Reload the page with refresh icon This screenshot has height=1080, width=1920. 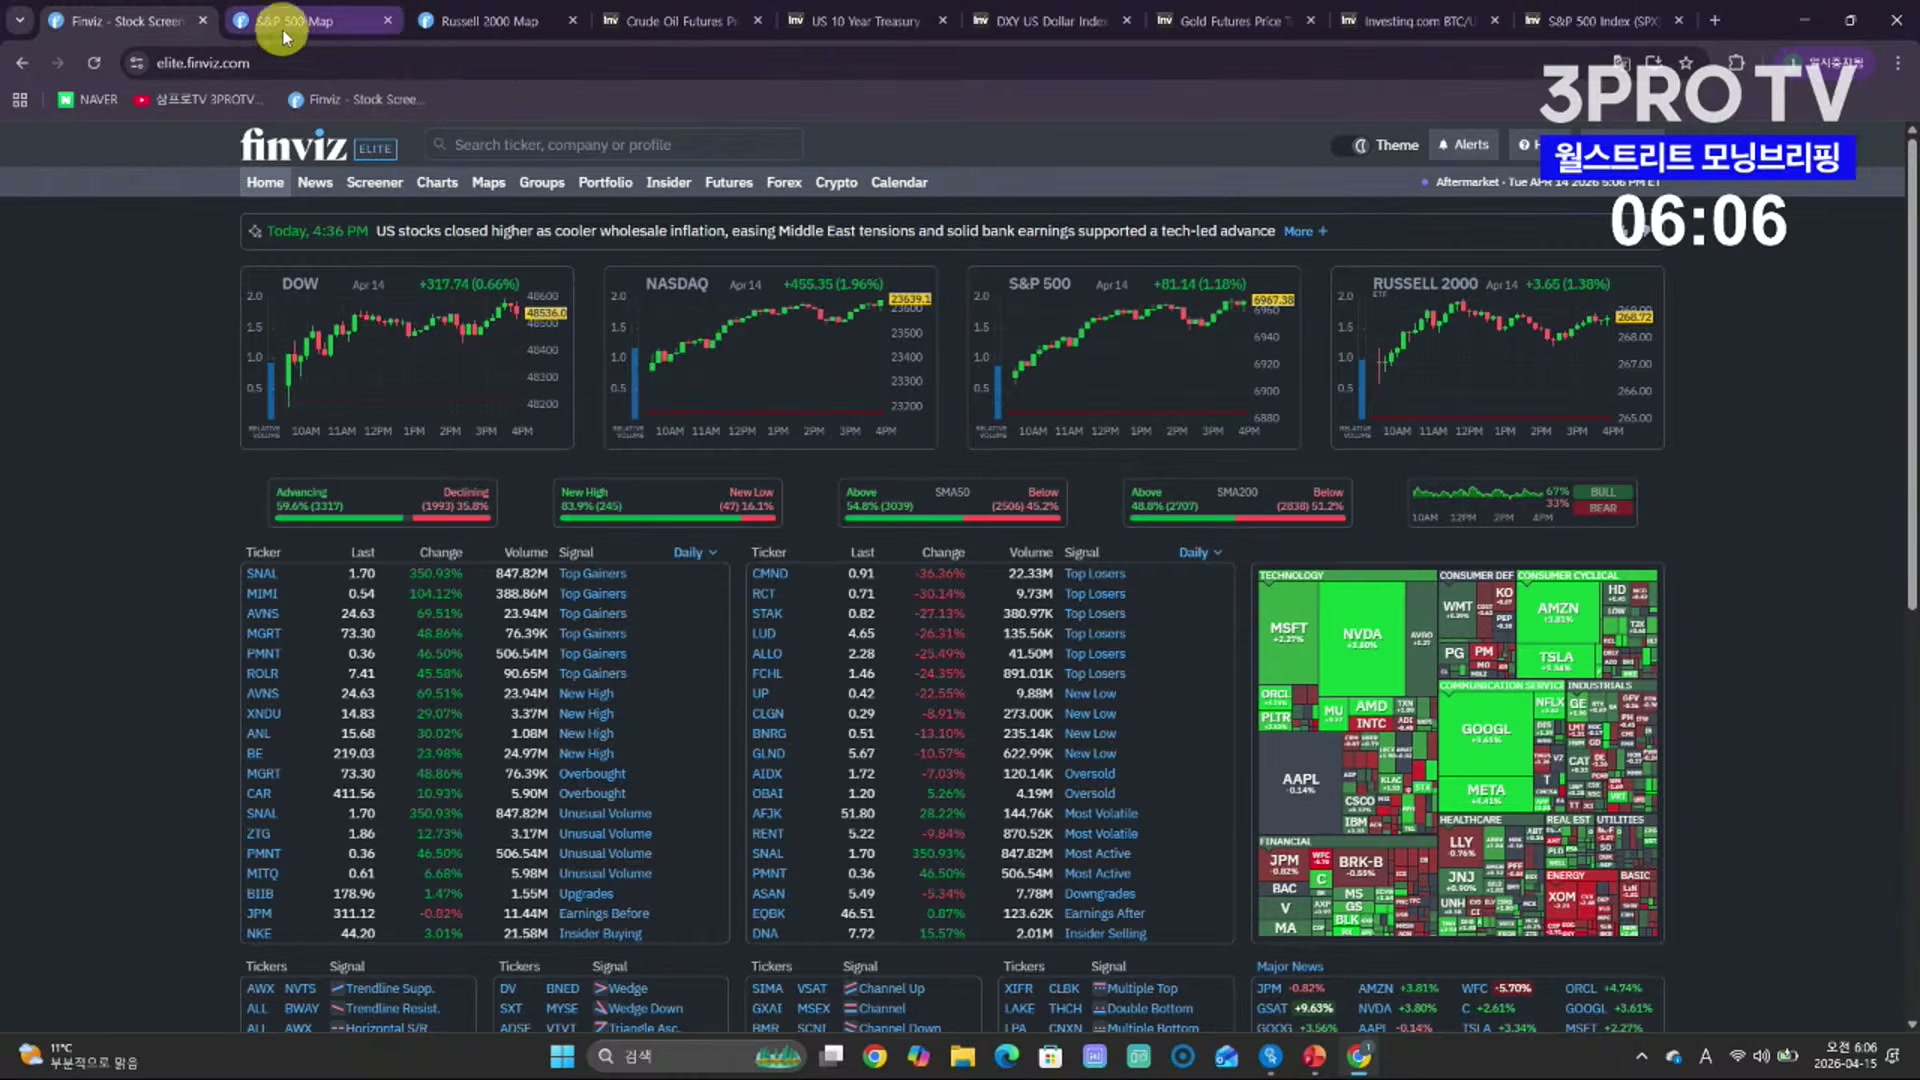(94, 63)
